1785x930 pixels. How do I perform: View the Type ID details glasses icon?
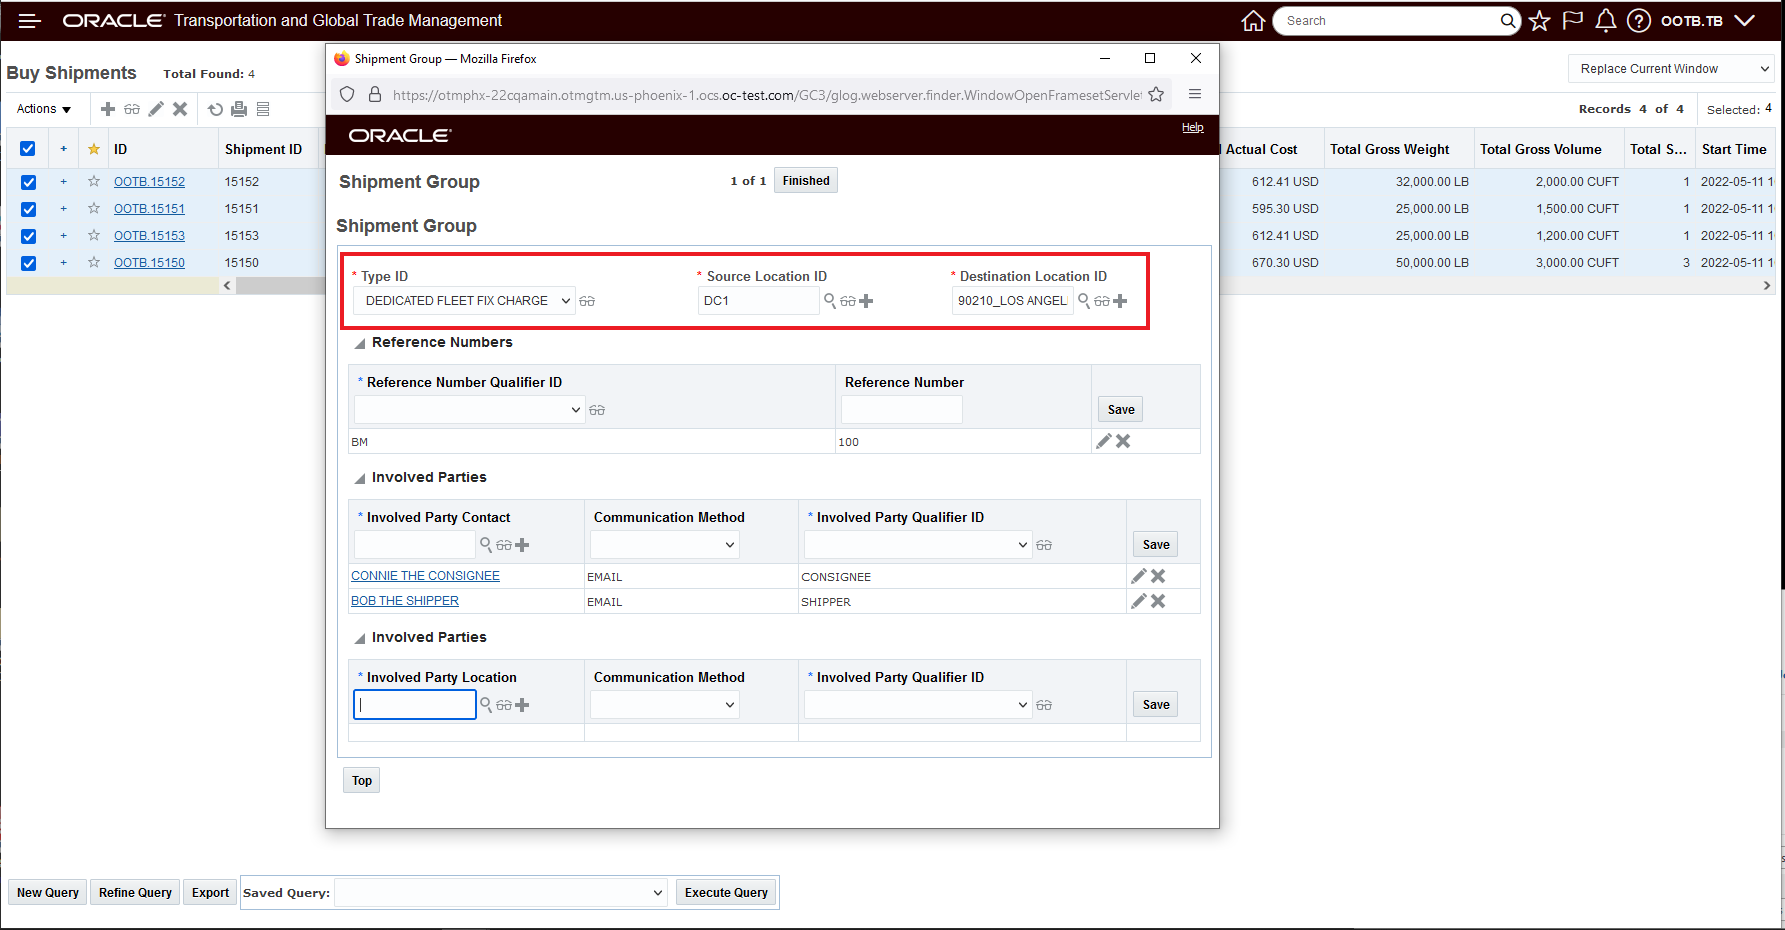pos(587,301)
